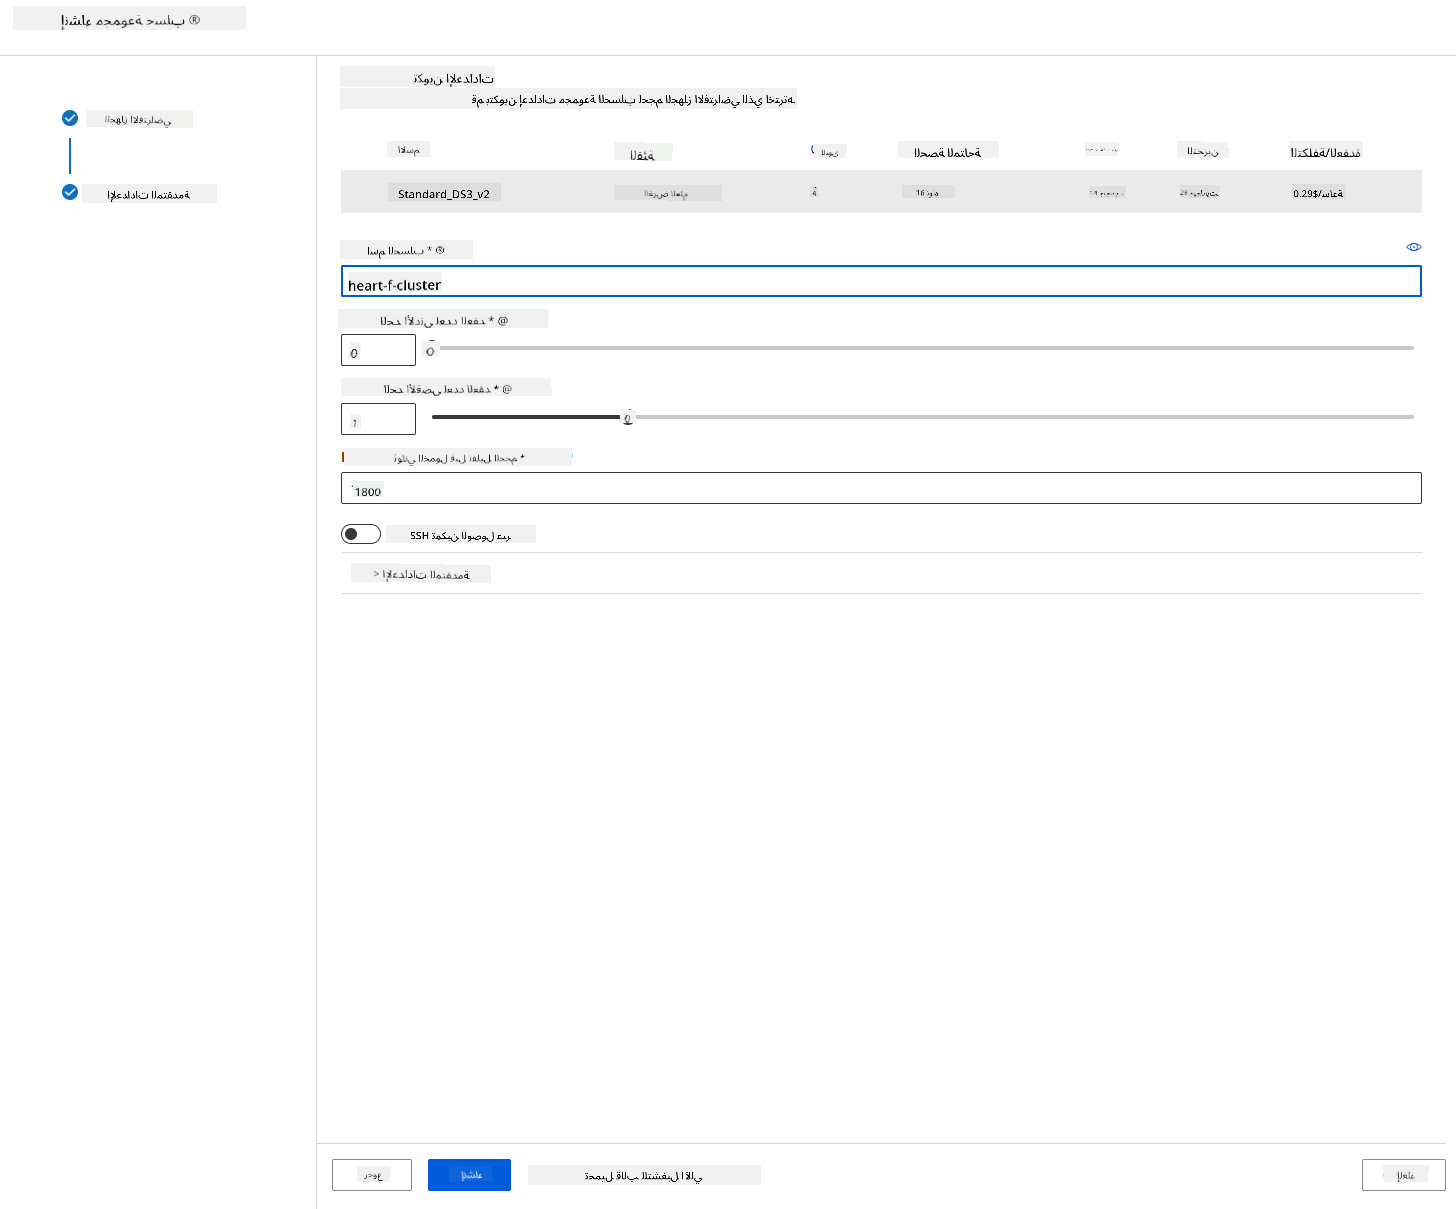Click the Name column header in the VM table
The height and width of the screenshot is (1209, 1456).
coord(408,149)
